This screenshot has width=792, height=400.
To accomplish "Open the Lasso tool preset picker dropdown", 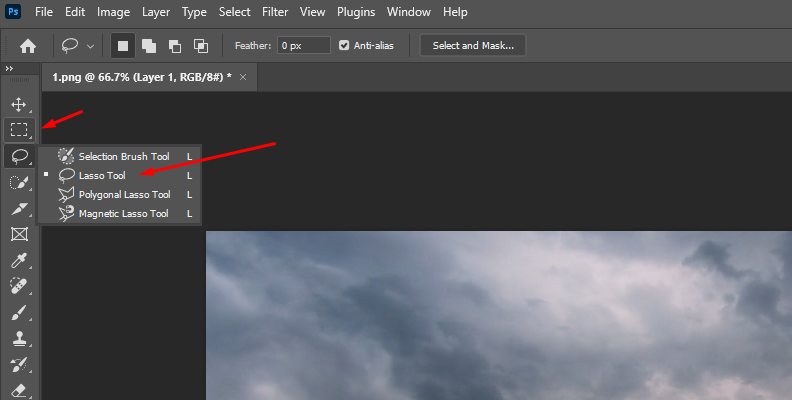I will (x=78, y=46).
